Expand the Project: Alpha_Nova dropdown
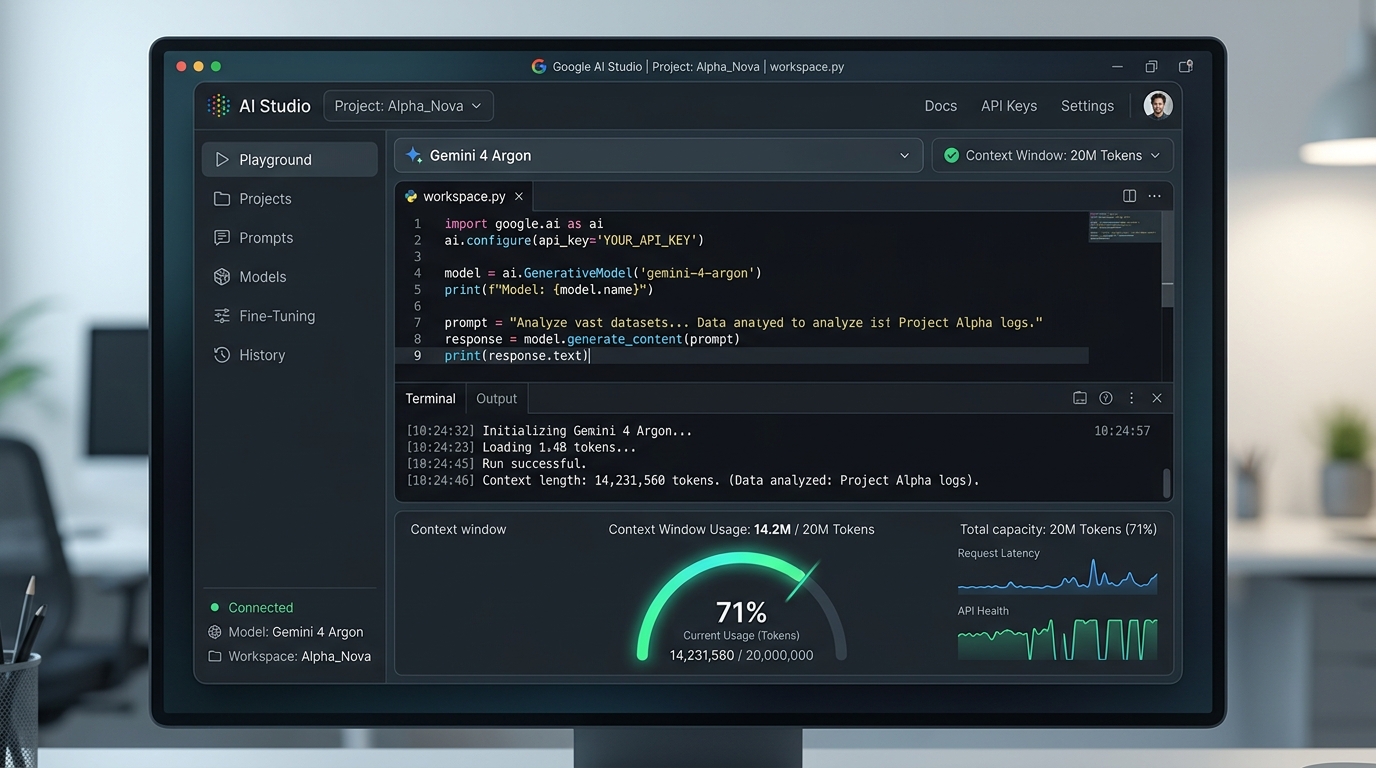1376x768 pixels. 408,106
